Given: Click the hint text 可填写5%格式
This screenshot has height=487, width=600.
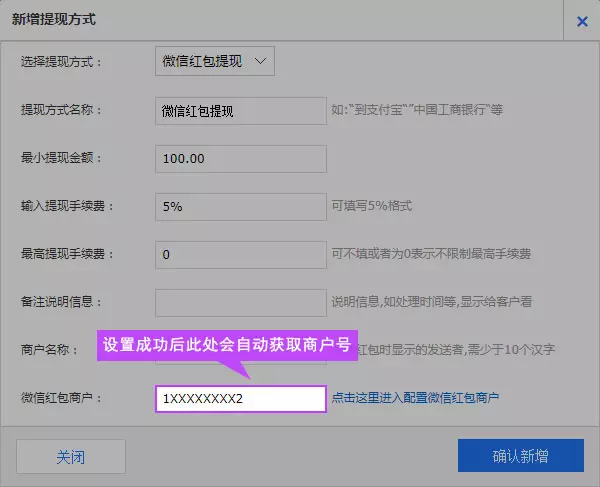Looking at the screenshot, I should pyautogui.click(x=372, y=206).
